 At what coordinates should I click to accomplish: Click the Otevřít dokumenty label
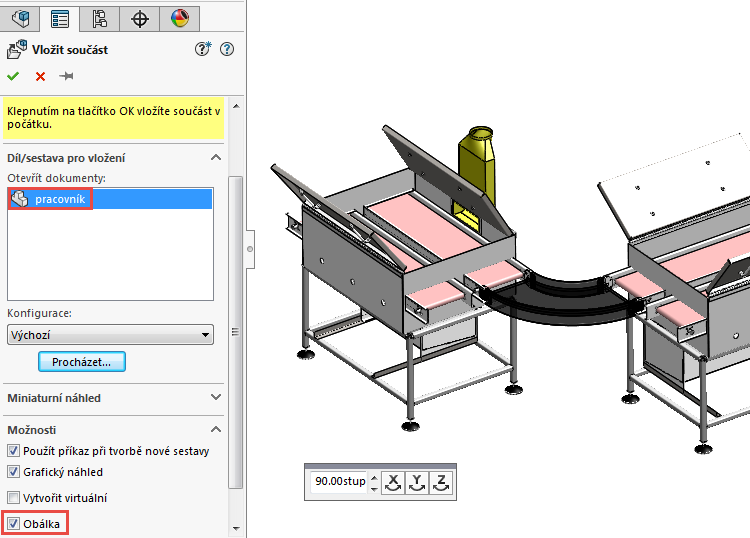(56, 178)
